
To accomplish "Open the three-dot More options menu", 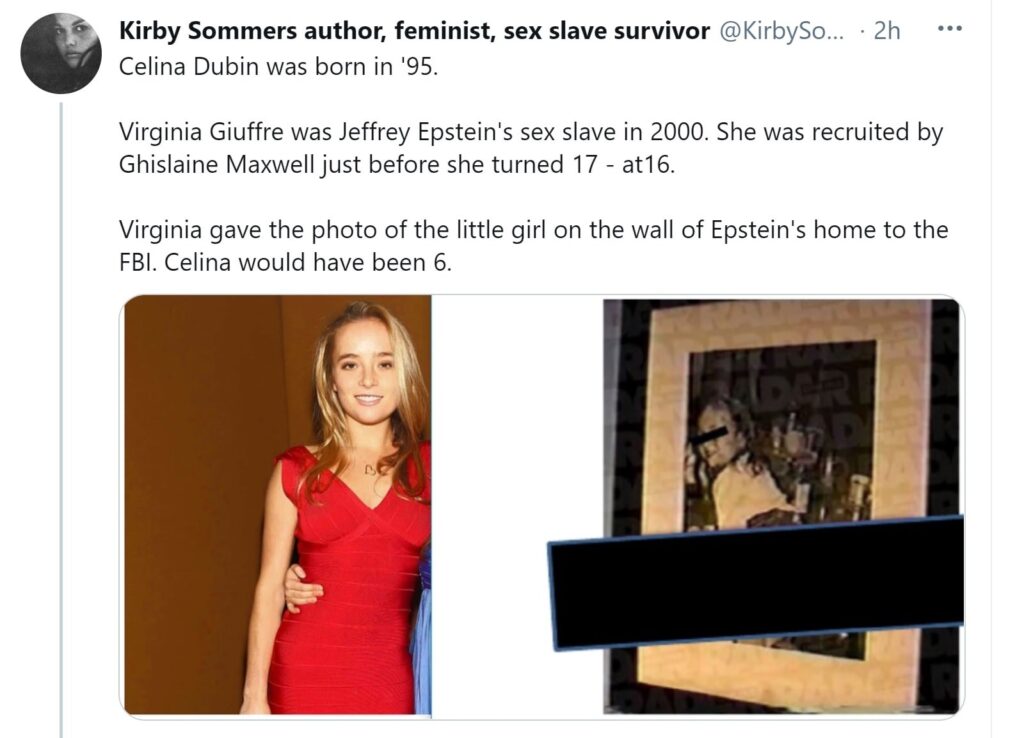I will coord(949,30).
